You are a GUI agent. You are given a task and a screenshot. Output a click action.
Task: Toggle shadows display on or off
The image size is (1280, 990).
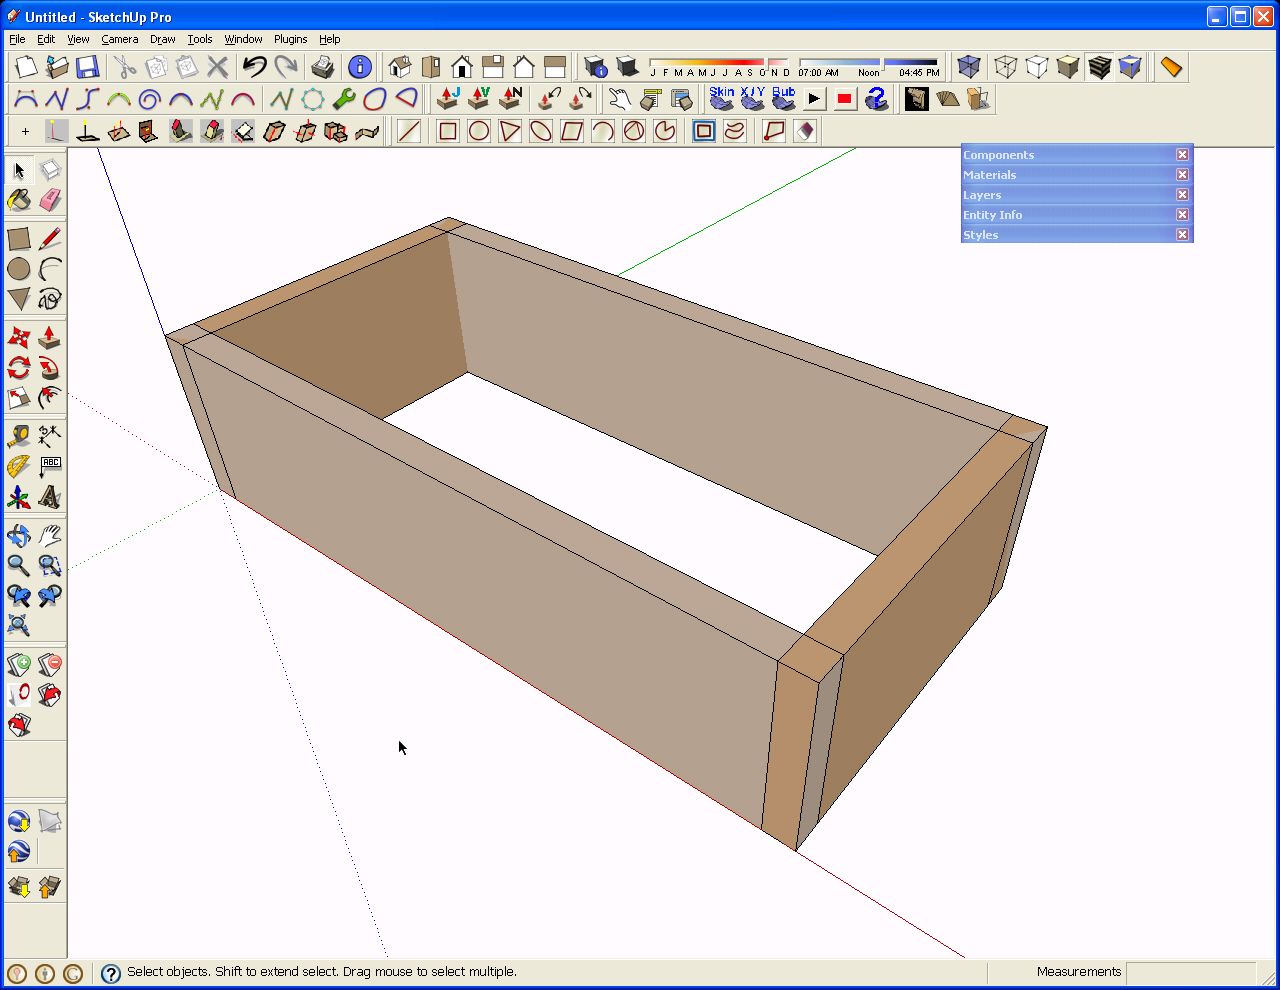click(627, 67)
